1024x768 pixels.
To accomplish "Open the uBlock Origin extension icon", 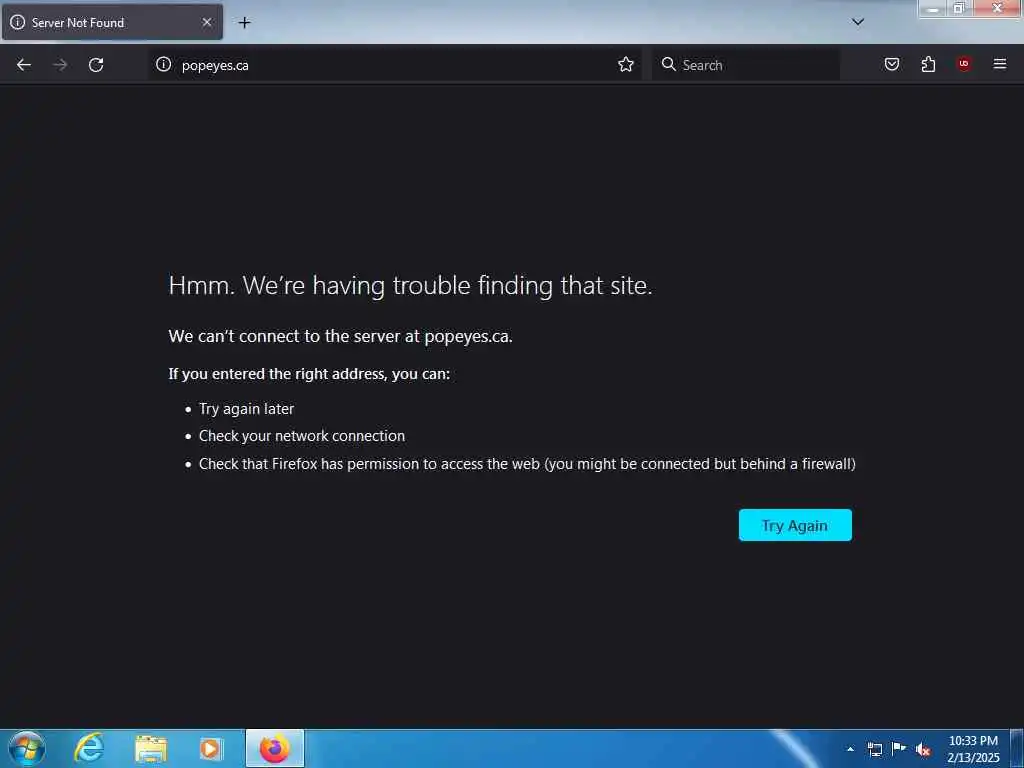I will tap(963, 63).
